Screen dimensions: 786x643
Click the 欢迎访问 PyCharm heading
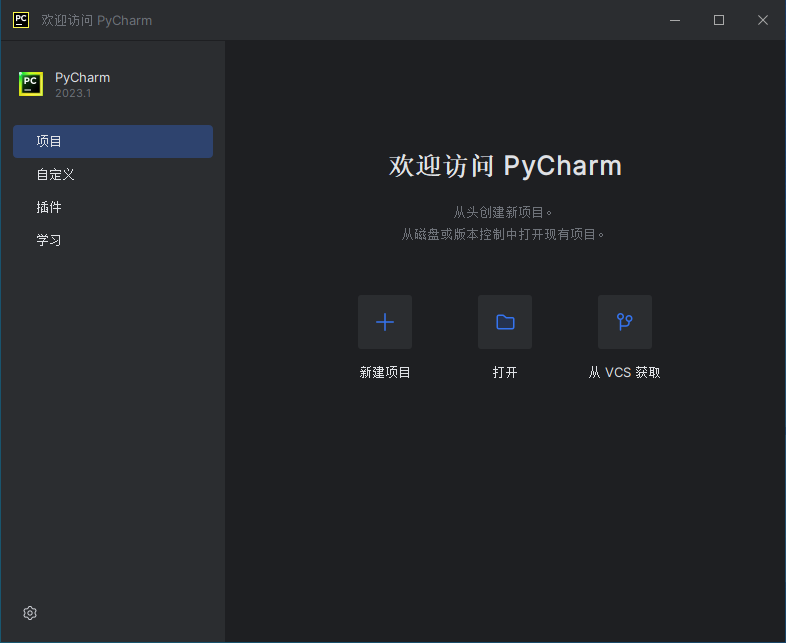coord(505,165)
